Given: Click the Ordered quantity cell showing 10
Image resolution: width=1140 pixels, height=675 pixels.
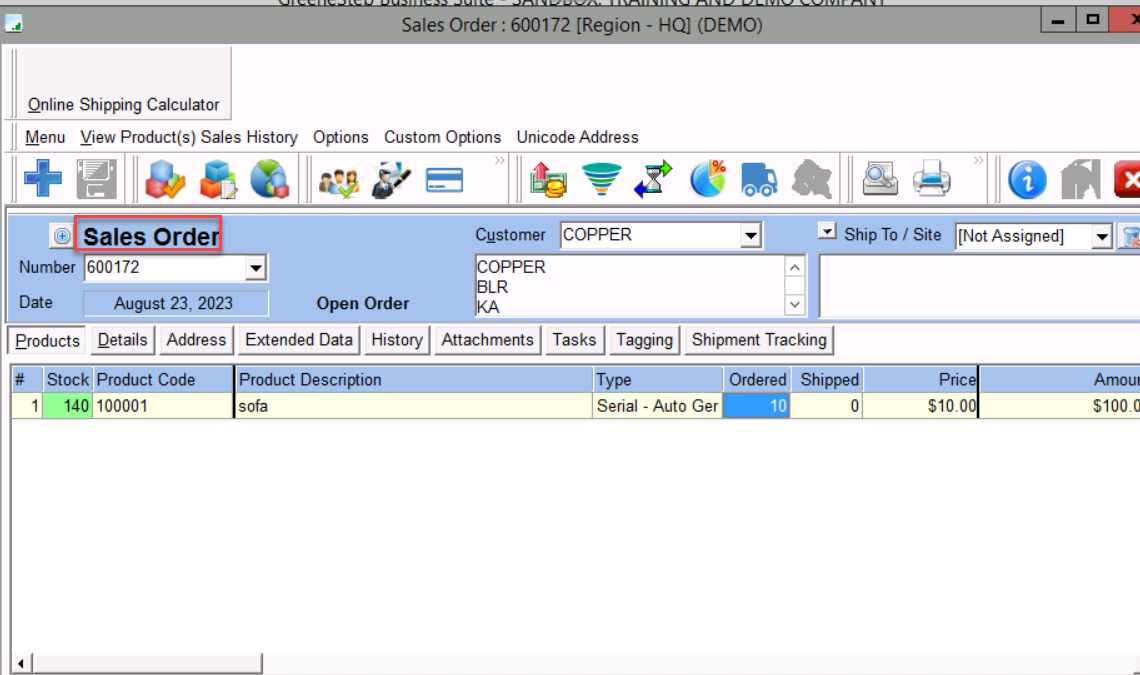Looking at the screenshot, I should 757,406.
